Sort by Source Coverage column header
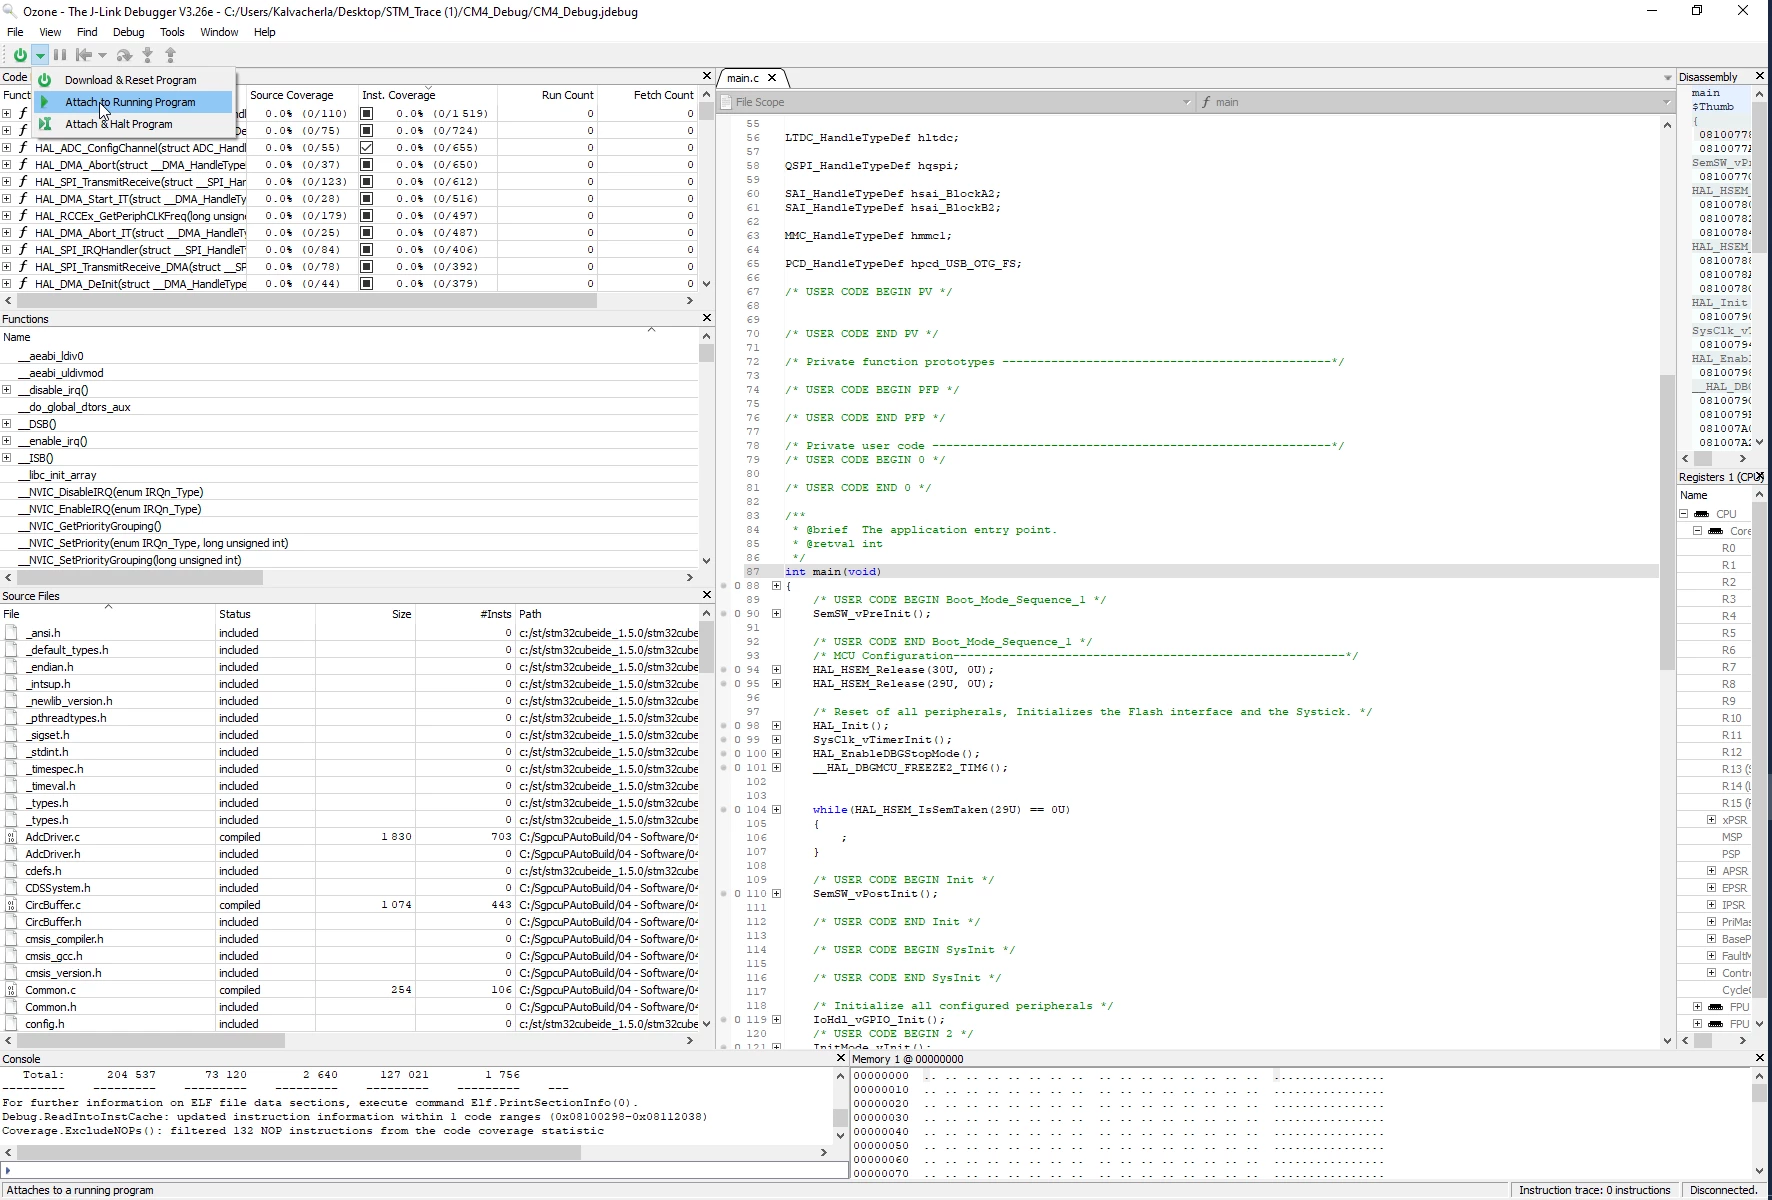 pyautogui.click(x=301, y=95)
